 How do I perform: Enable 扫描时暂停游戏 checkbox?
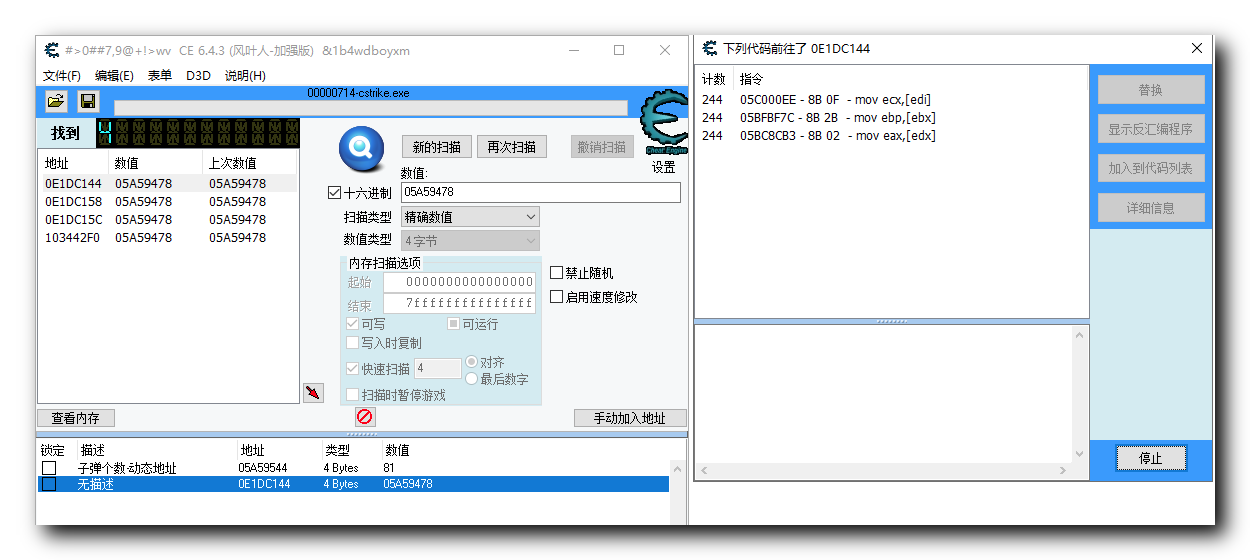352,395
